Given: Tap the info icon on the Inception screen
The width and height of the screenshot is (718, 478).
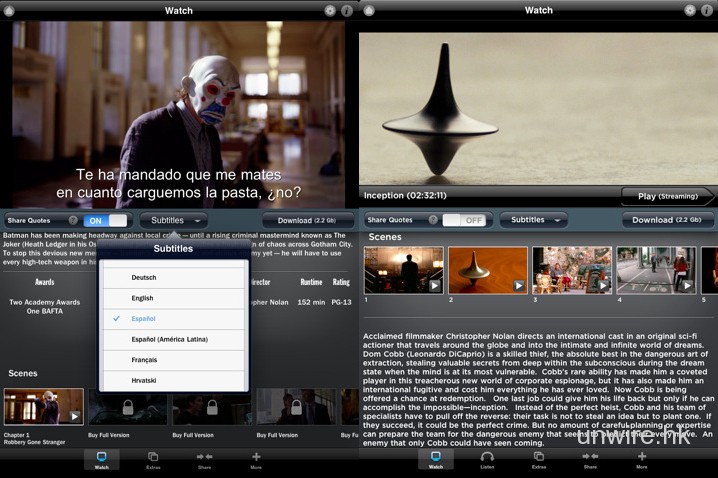Looking at the screenshot, I should pyautogui.click(x=706, y=10).
